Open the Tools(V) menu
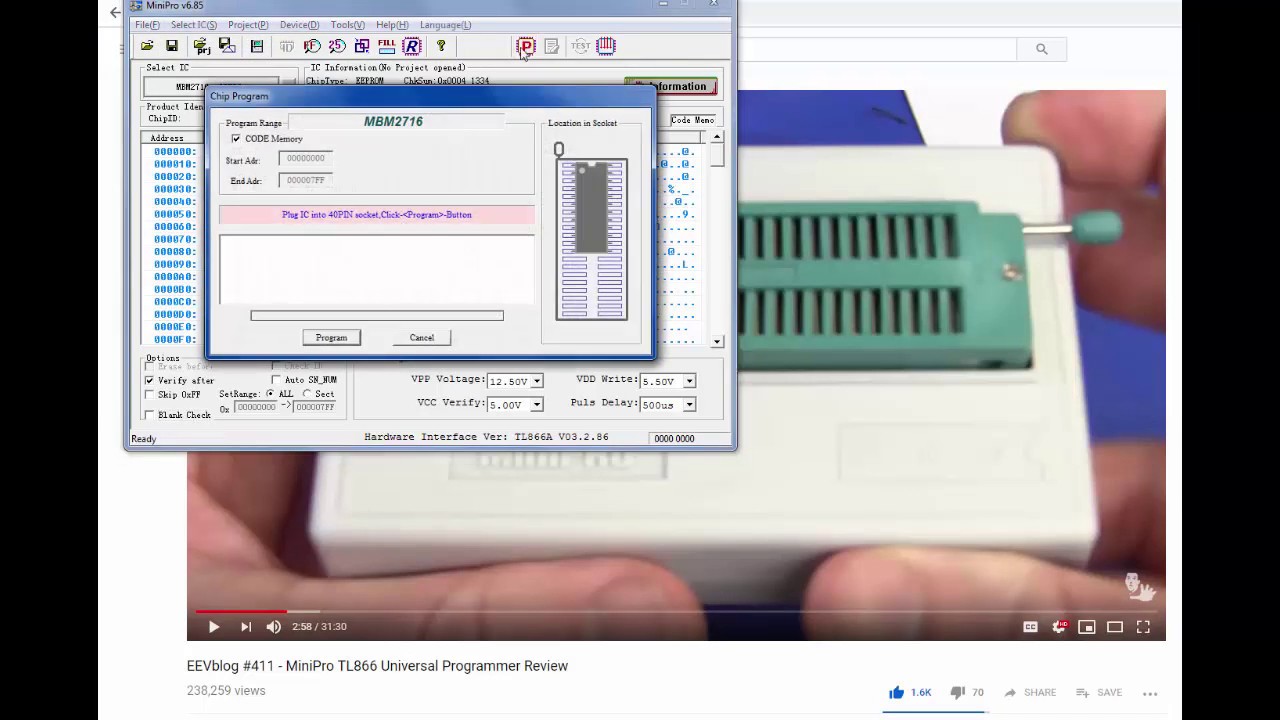Screen dimensions: 1280x720 click(347, 25)
